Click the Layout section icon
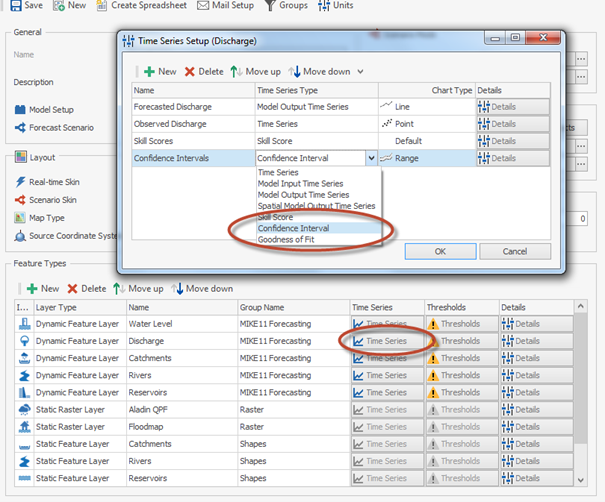Viewport: 605px width, 502px height. [20, 157]
